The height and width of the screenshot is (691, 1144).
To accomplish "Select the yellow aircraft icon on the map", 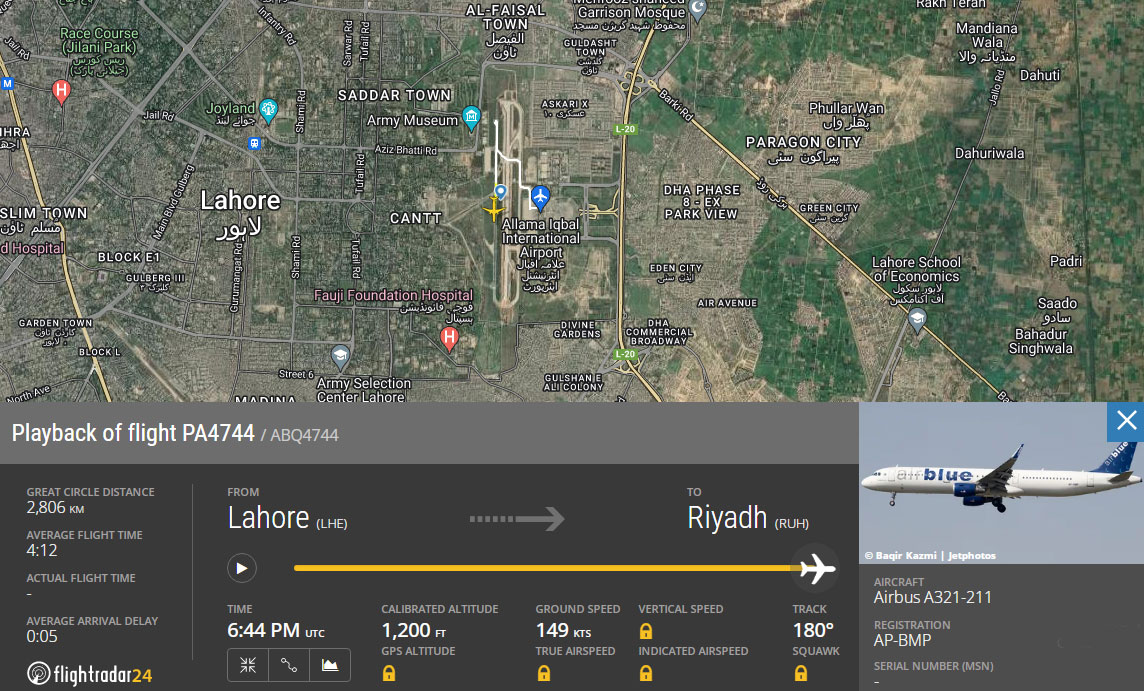I will [x=494, y=209].
